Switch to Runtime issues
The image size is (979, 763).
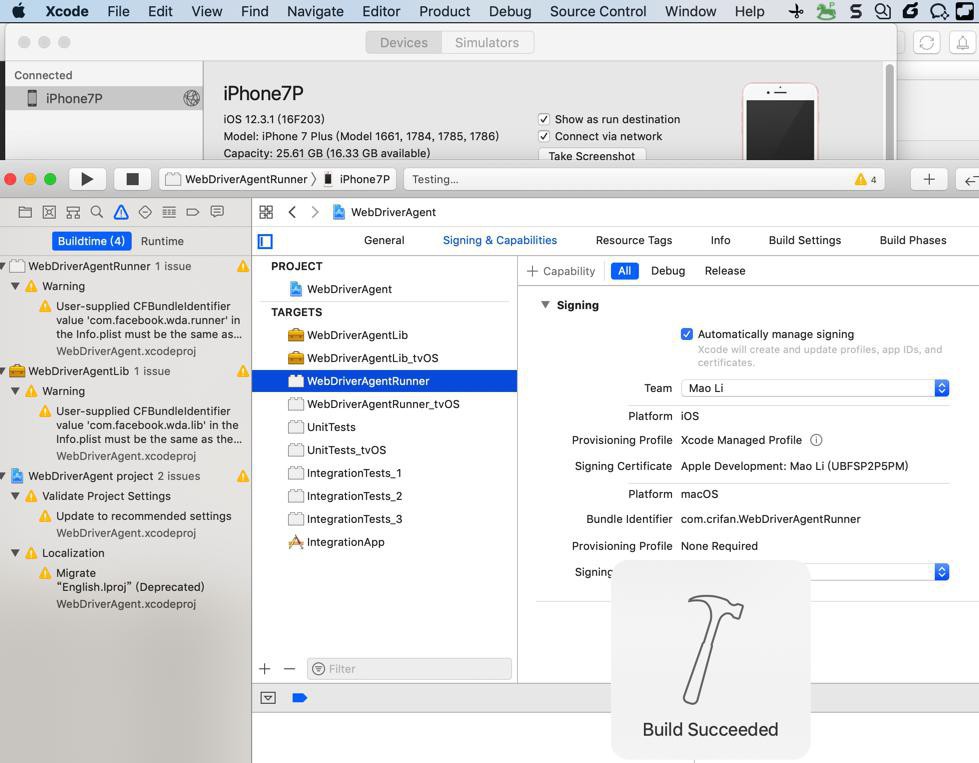pos(162,241)
